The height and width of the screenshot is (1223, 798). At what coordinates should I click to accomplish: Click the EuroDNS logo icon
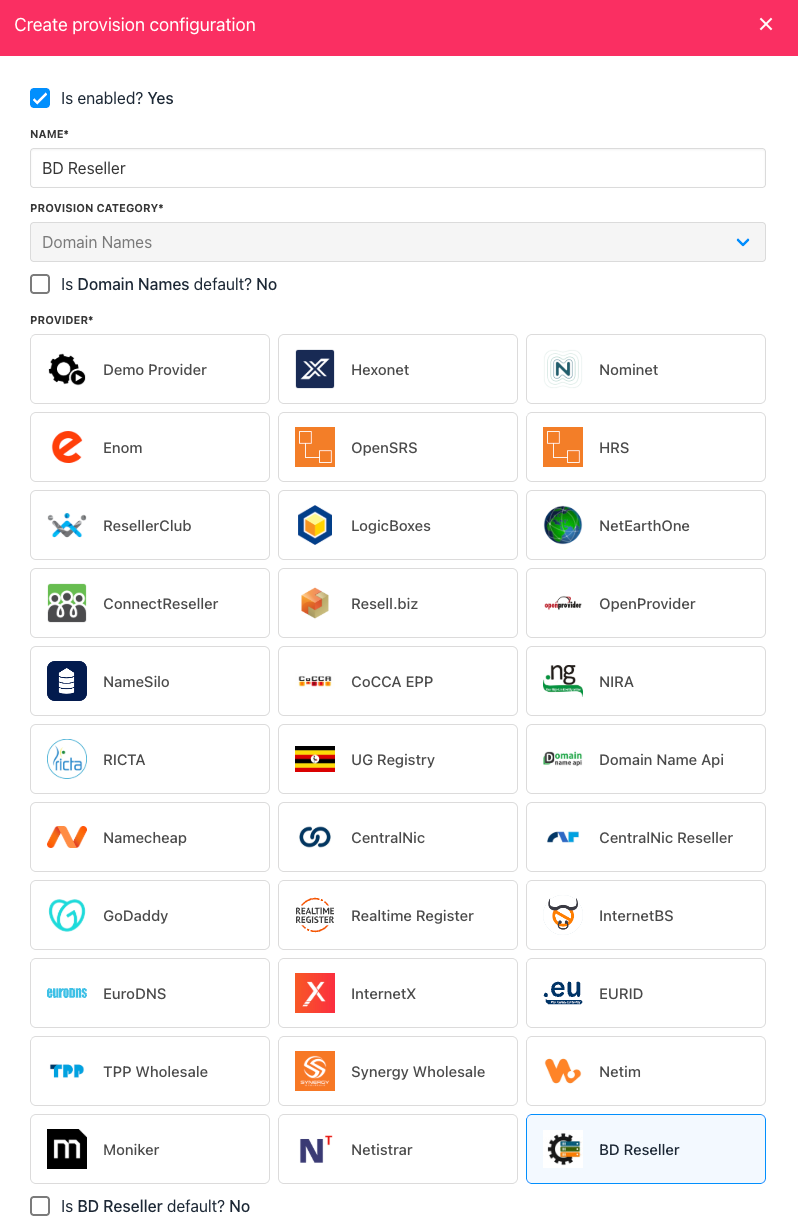(67, 994)
